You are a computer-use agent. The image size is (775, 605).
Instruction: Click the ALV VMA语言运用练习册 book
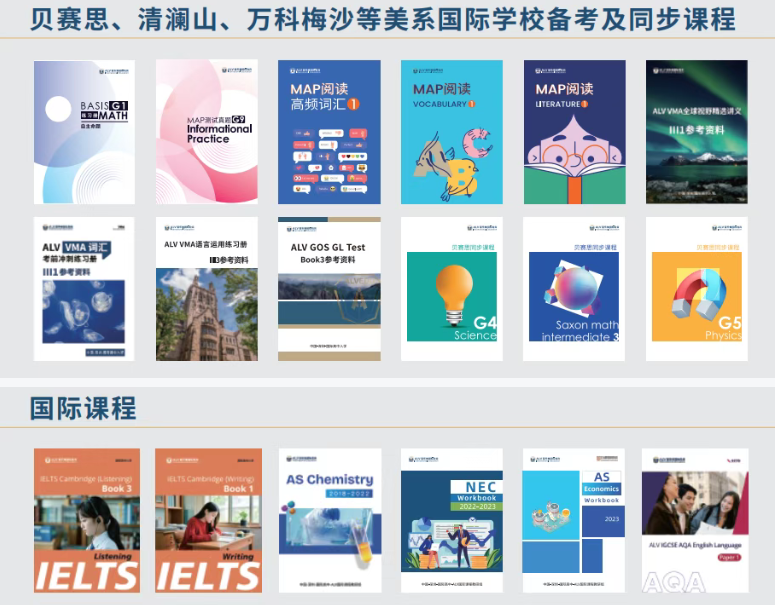[207, 289]
